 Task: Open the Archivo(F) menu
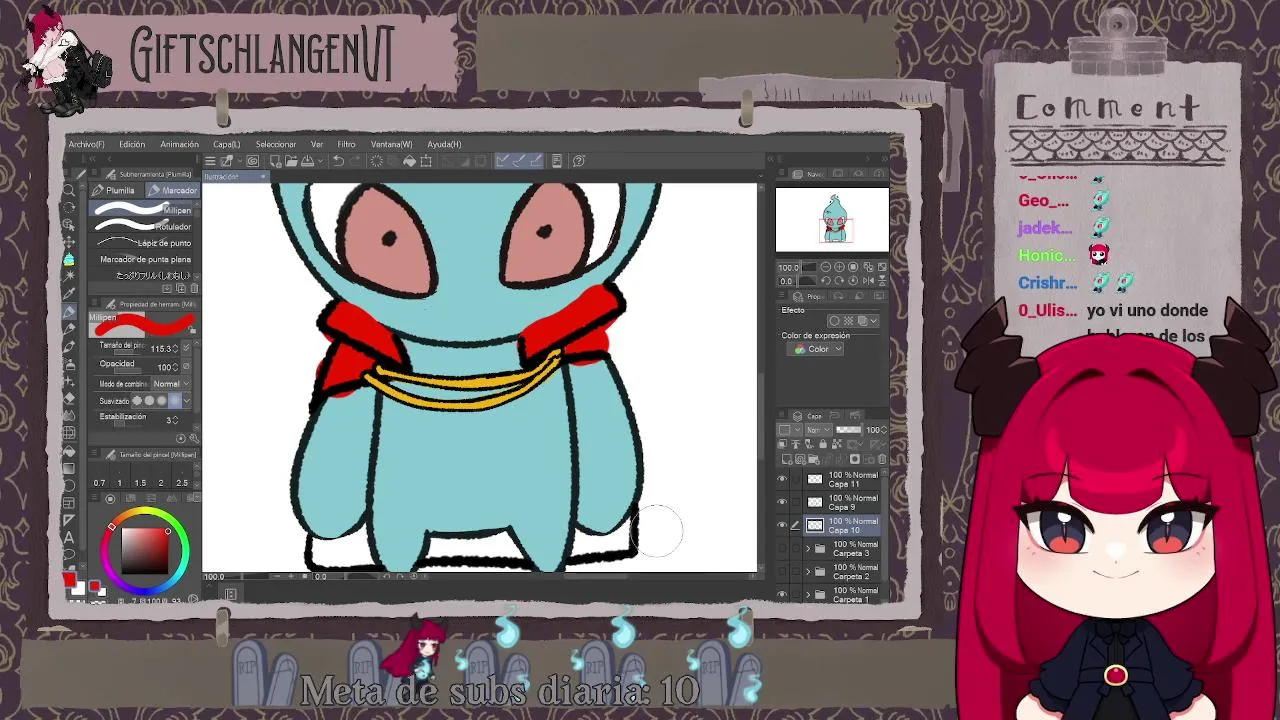(x=86, y=144)
